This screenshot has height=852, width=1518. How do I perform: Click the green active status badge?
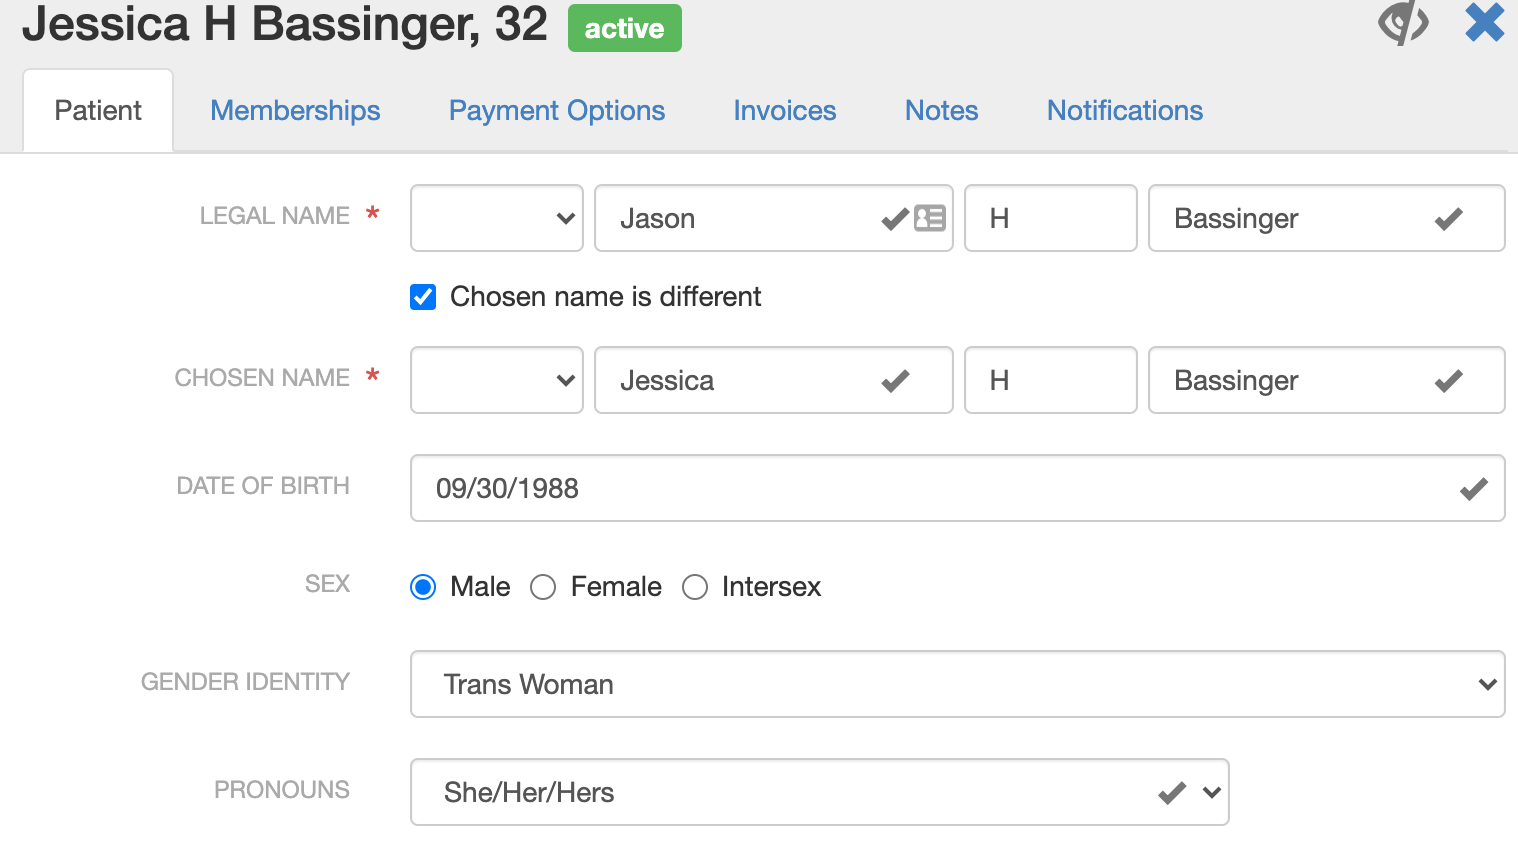coord(625,28)
